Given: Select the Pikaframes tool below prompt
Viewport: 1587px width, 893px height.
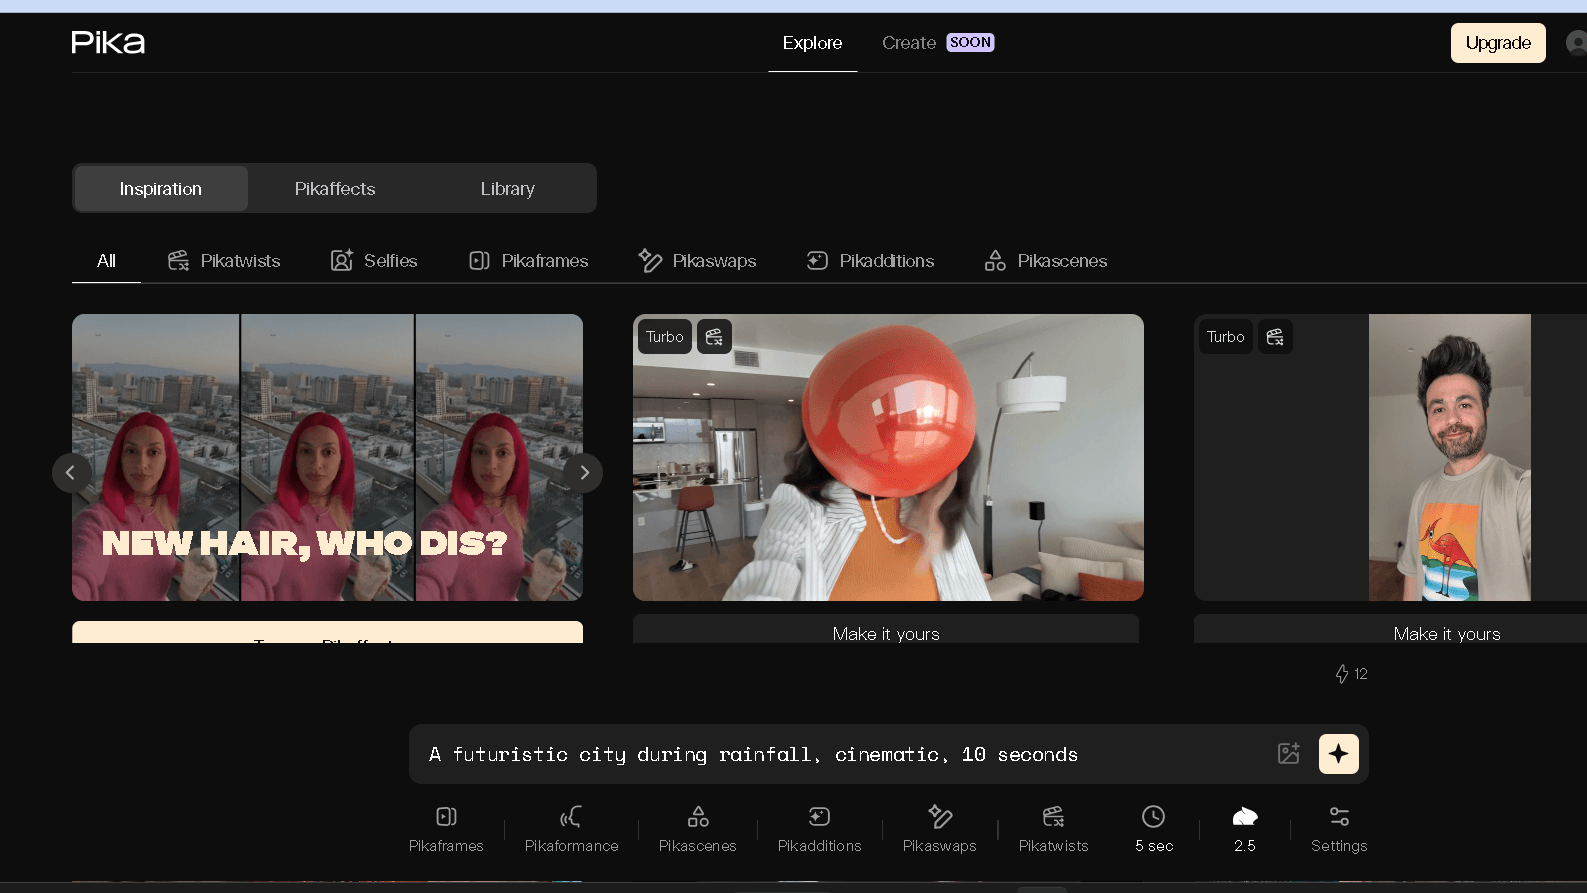Looking at the screenshot, I should pos(446,830).
